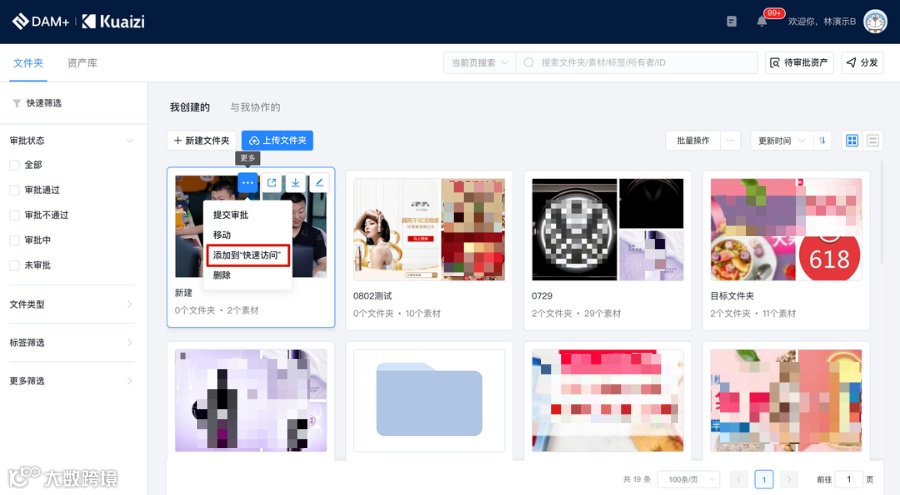Click the 共 19 条 total count
This screenshot has height=495, width=900.
coord(637,479)
